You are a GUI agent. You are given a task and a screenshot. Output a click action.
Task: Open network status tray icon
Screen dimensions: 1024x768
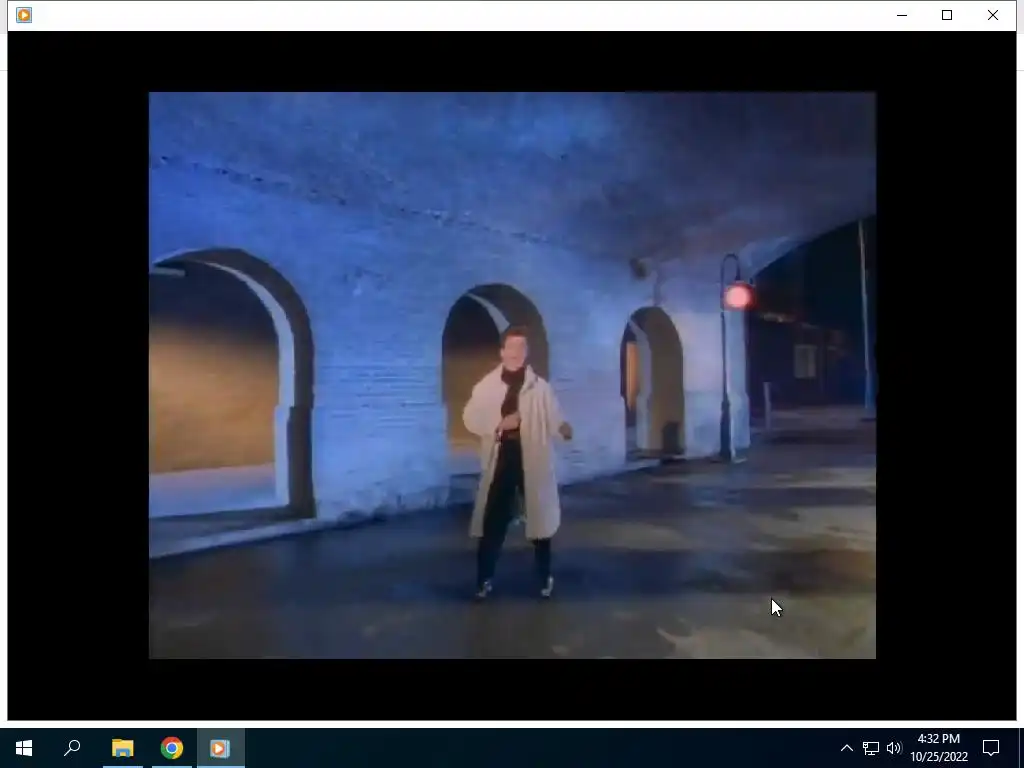[871, 748]
